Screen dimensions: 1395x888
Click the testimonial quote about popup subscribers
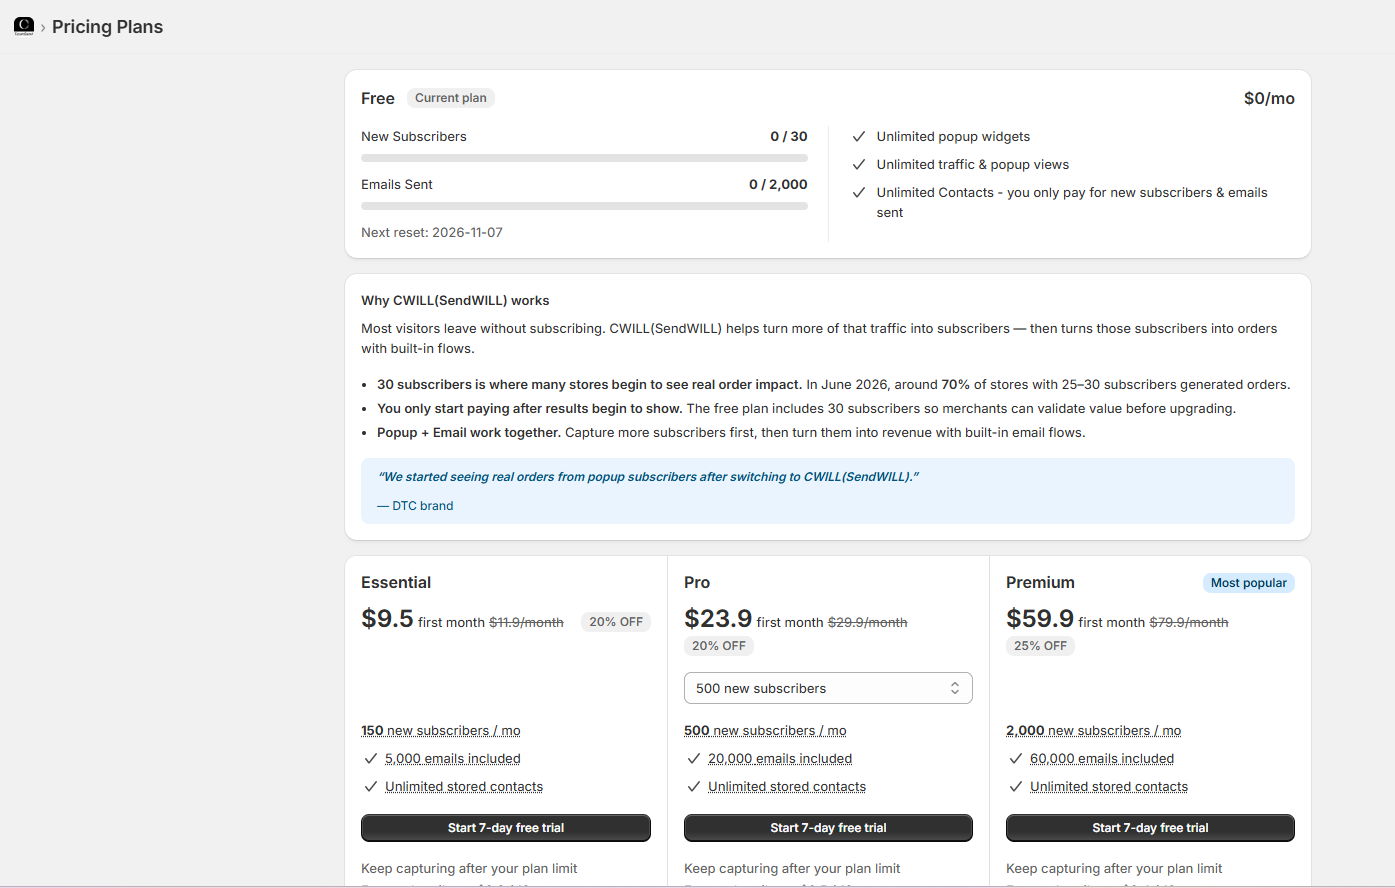coord(649,477)
